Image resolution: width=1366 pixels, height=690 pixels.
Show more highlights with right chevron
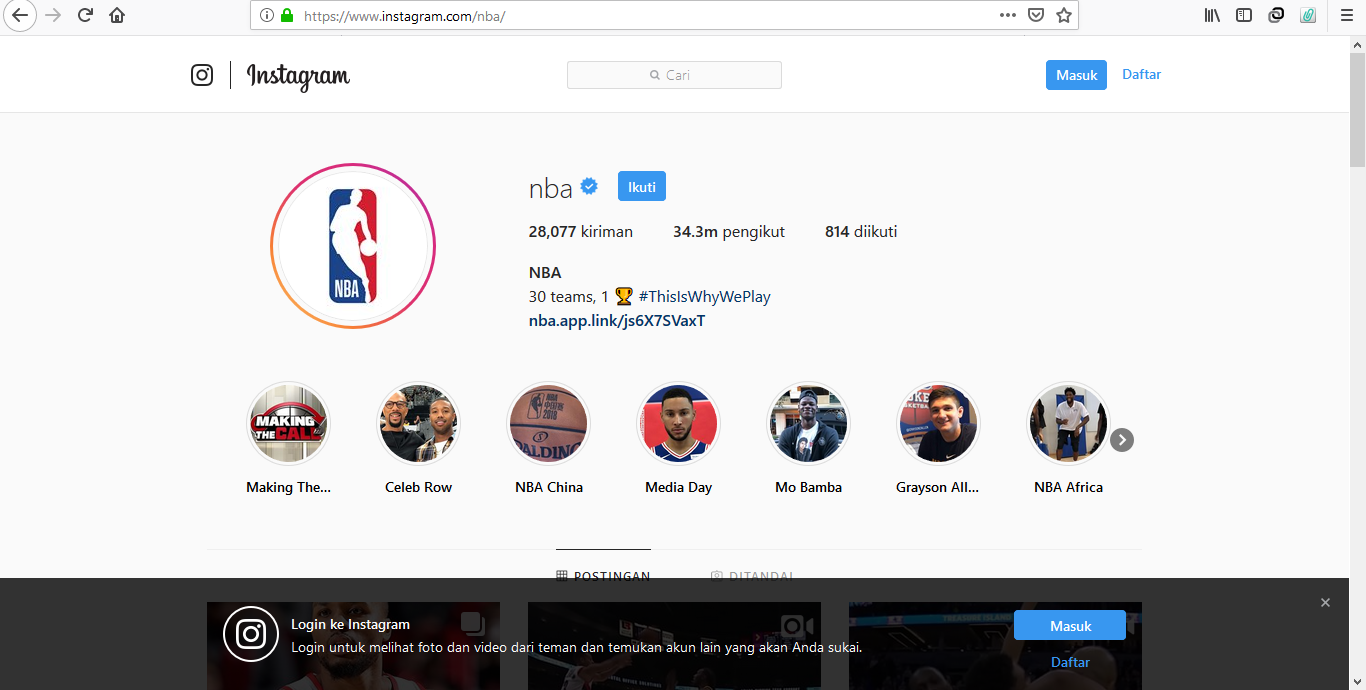click(1122, 440)
